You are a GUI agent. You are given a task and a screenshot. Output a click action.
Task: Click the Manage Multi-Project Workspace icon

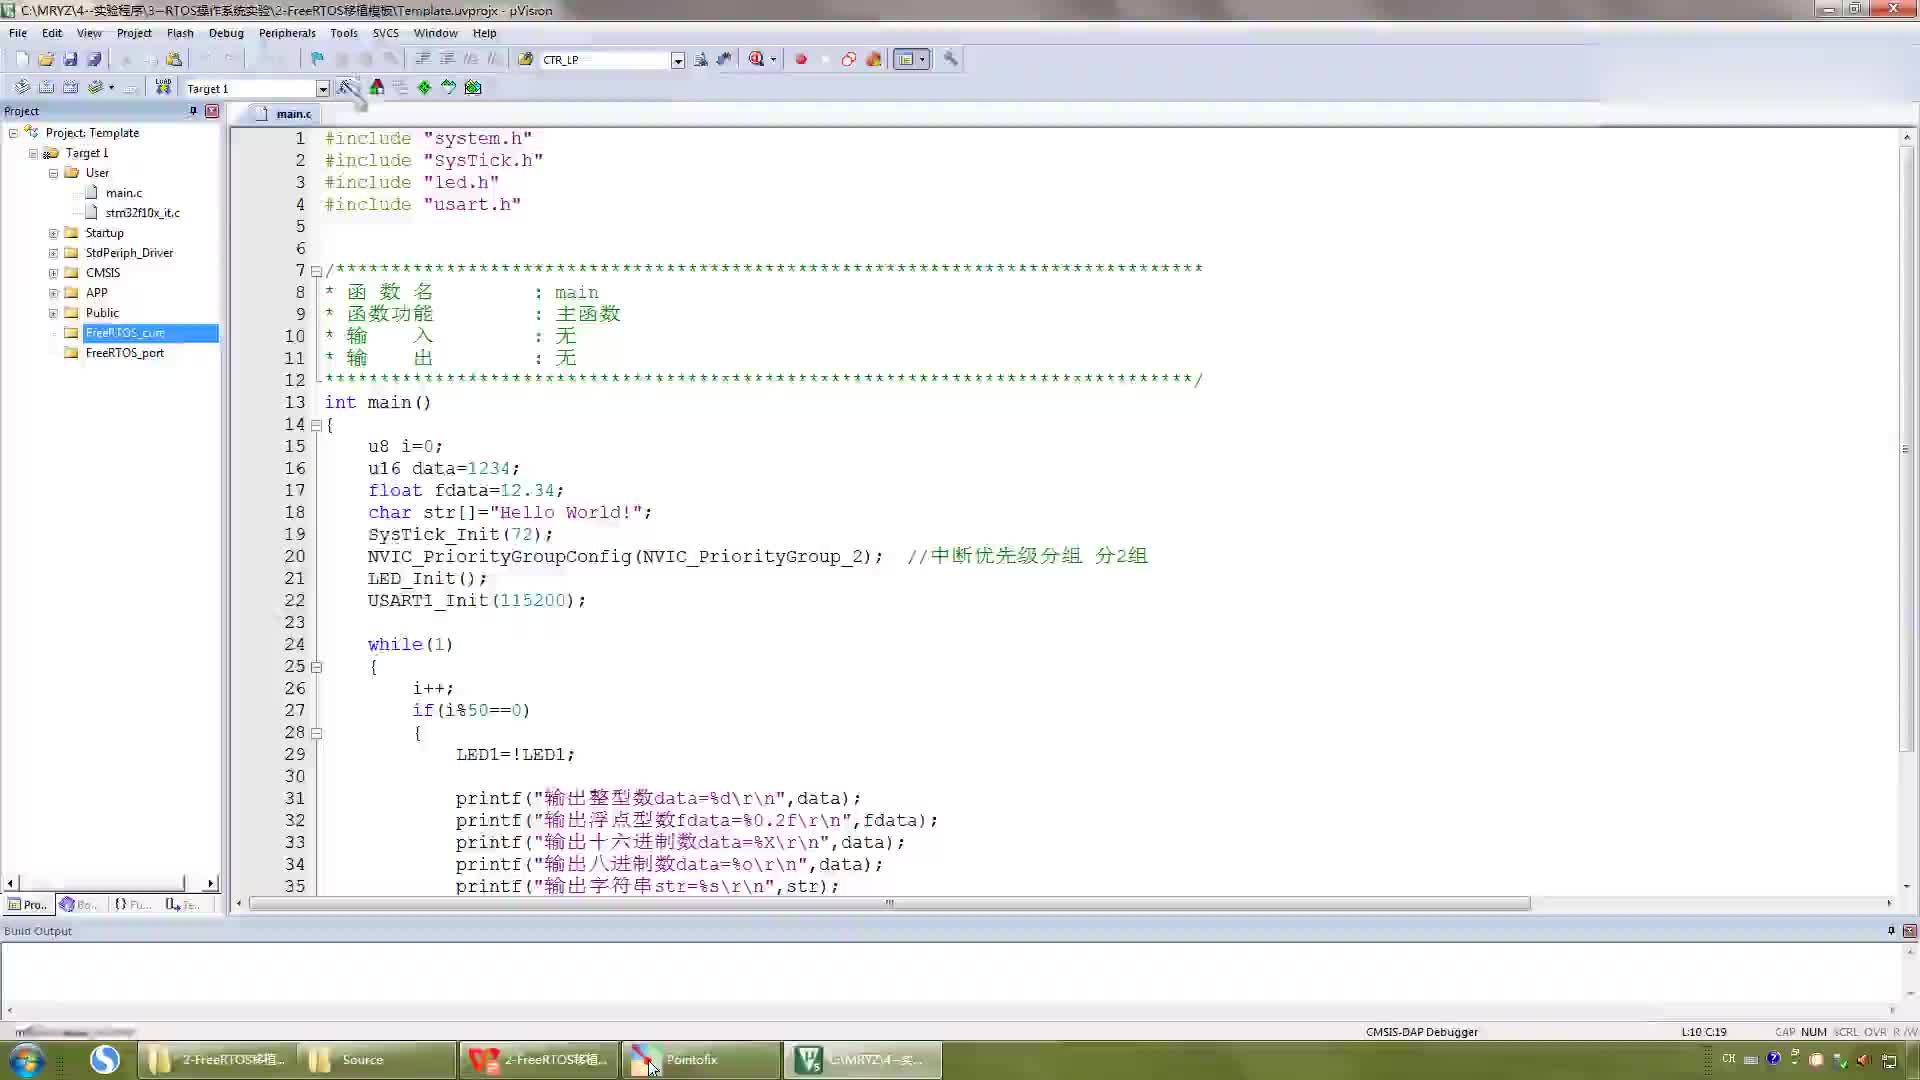[401, 88]
